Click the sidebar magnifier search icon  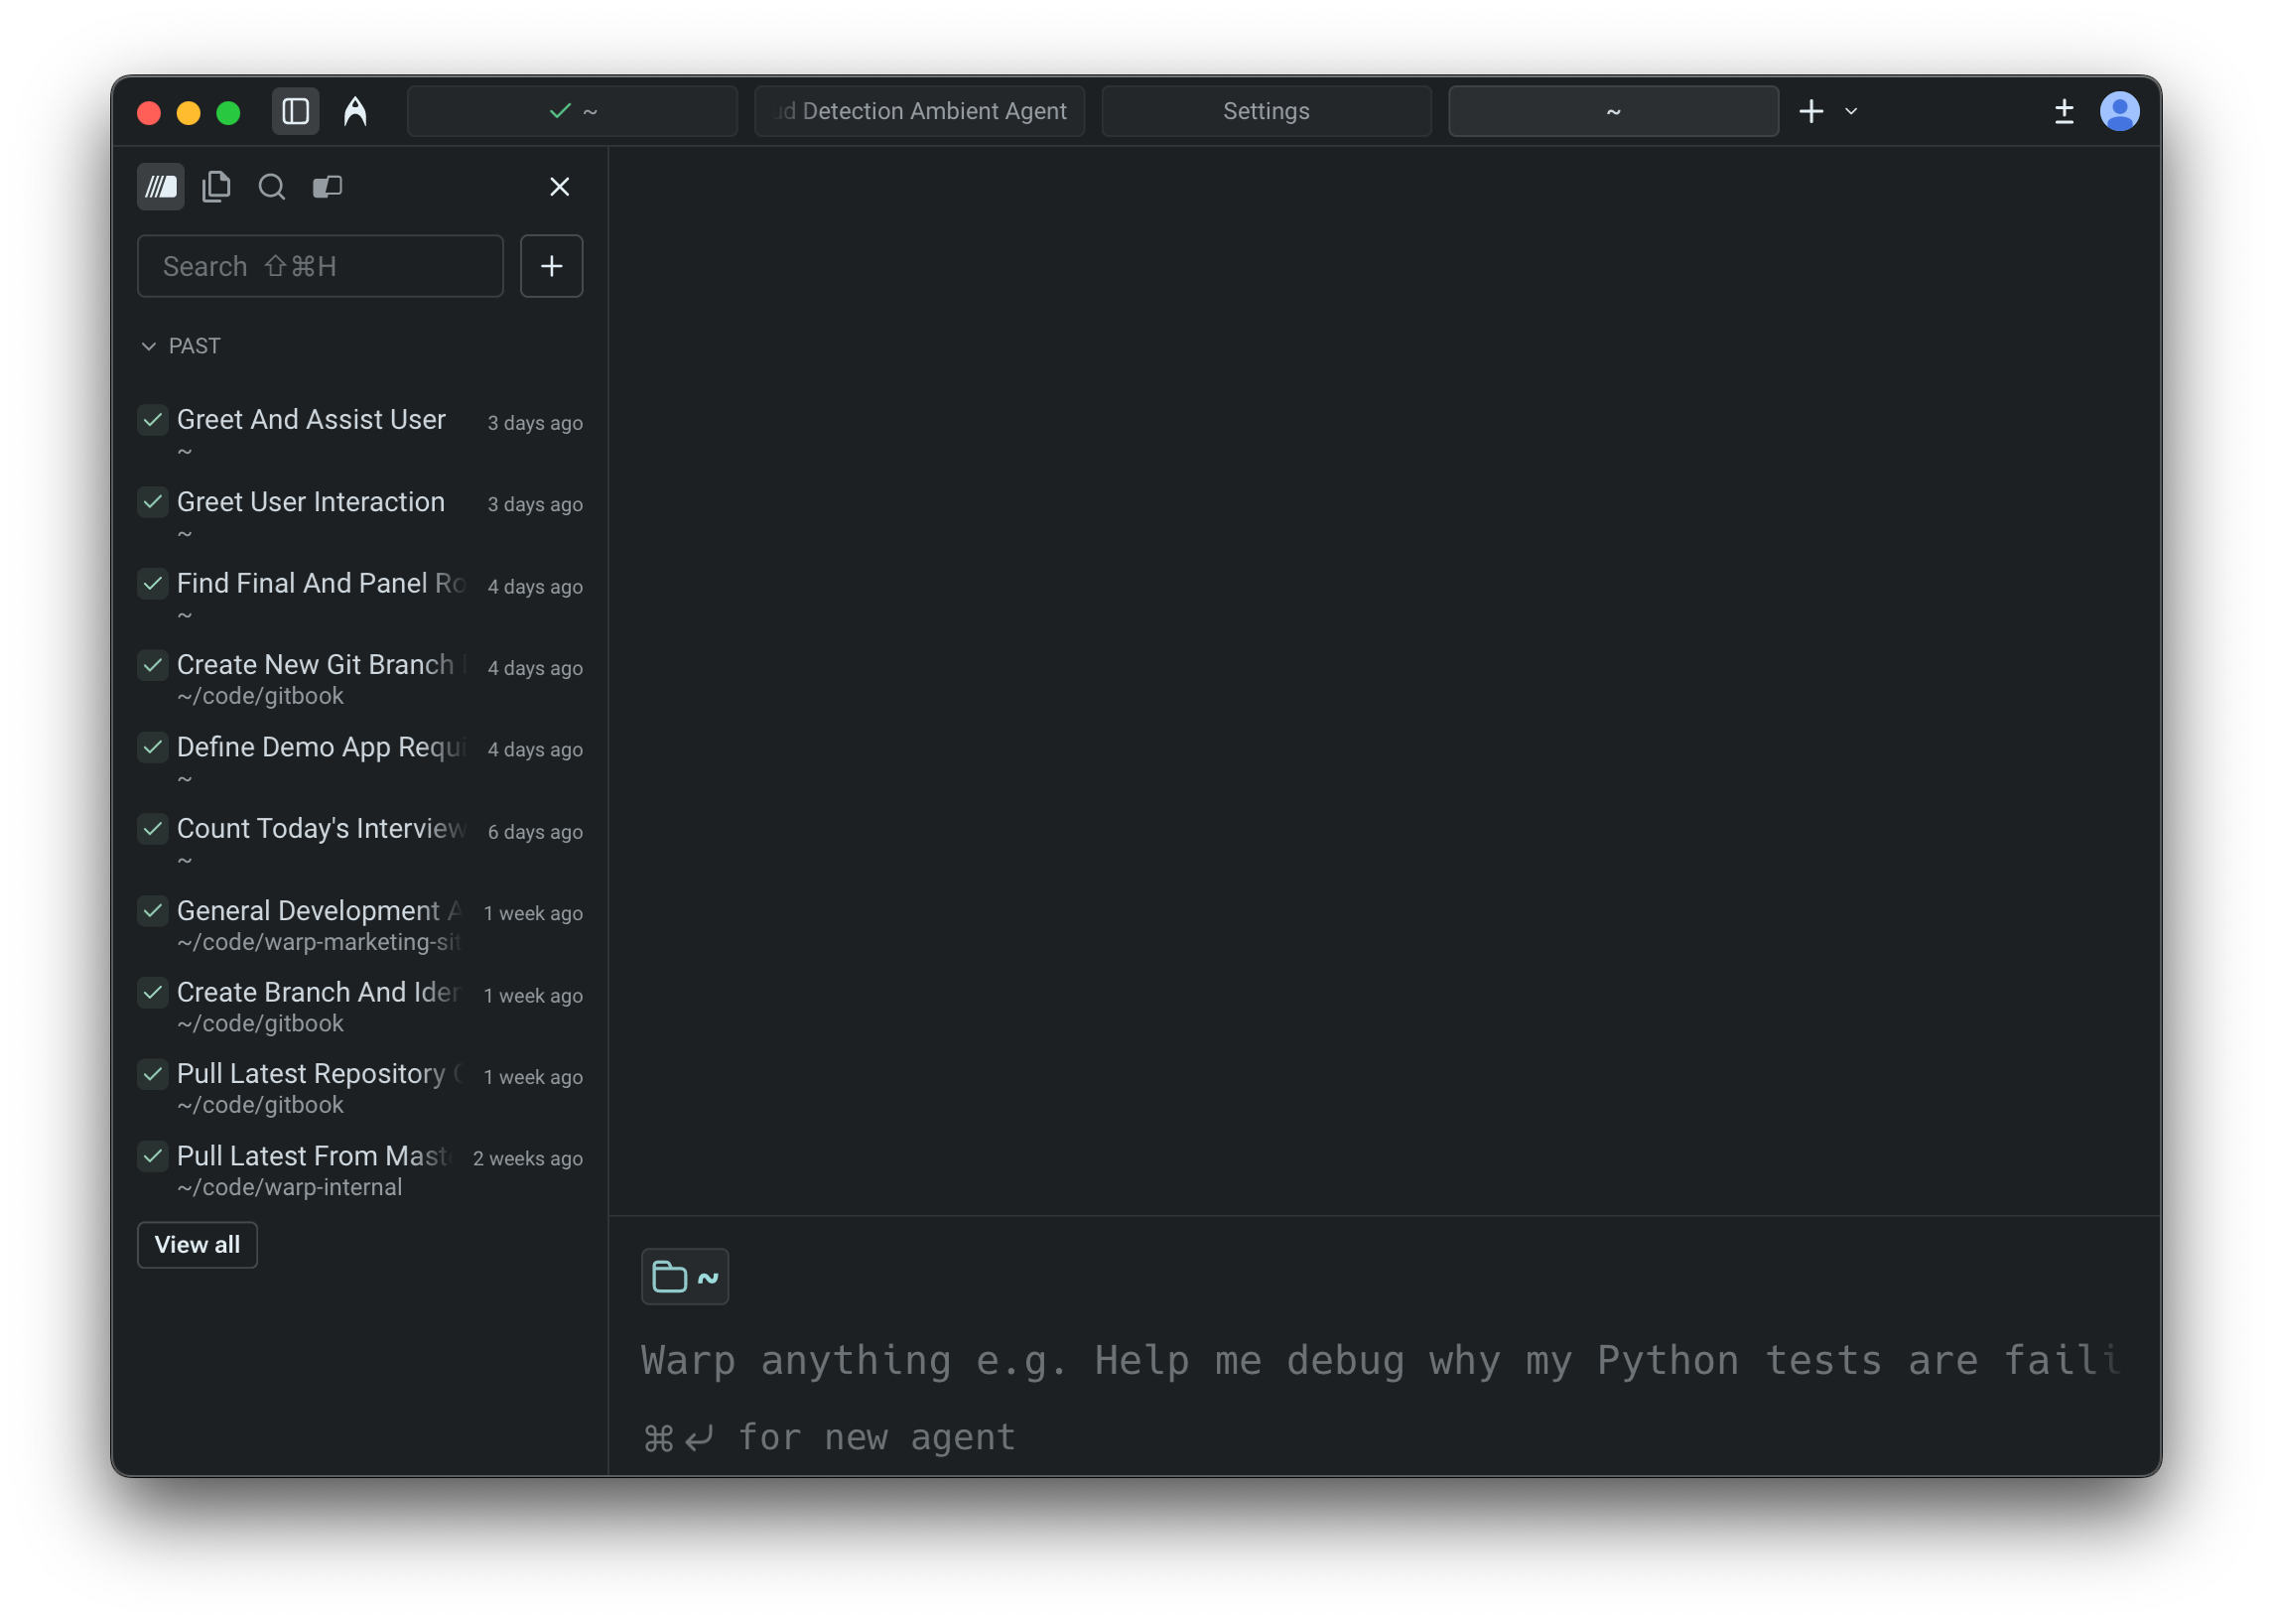click(272, 187)
